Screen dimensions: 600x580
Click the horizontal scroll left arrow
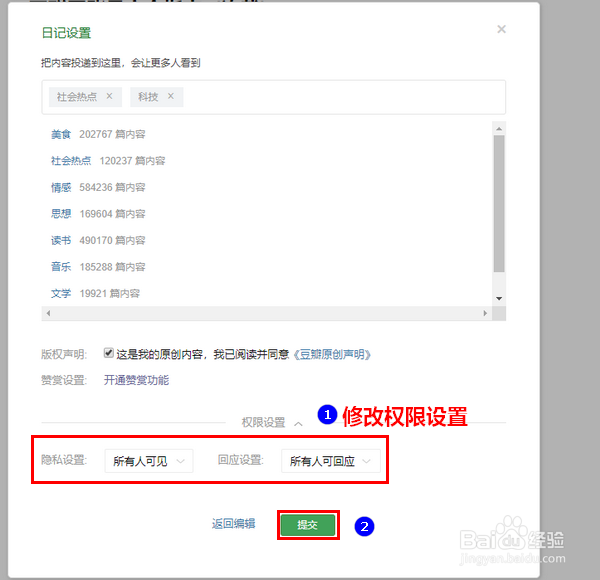[x=48, y=313]
